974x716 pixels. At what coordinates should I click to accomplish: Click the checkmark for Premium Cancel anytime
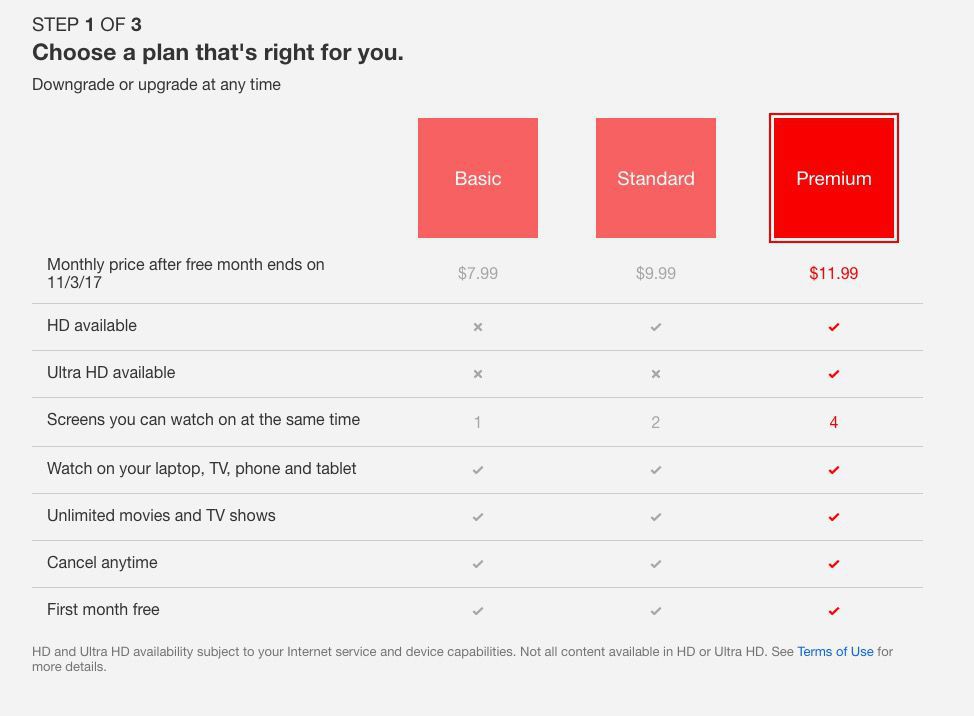pyautogui.click(x=833, y=563)
